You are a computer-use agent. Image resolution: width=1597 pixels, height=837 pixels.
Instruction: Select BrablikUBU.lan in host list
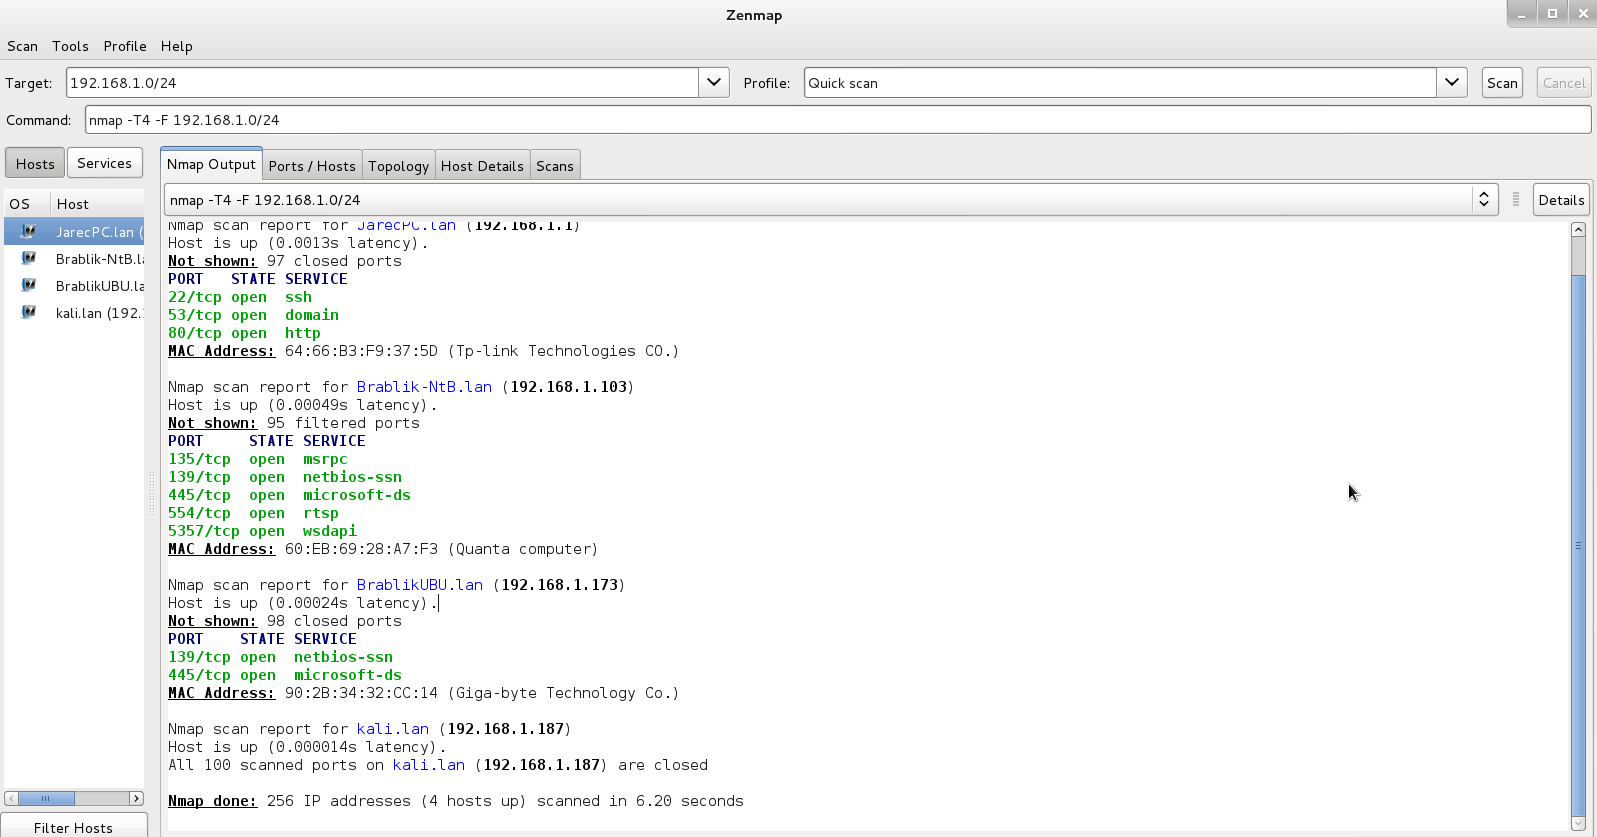point(74,285)
